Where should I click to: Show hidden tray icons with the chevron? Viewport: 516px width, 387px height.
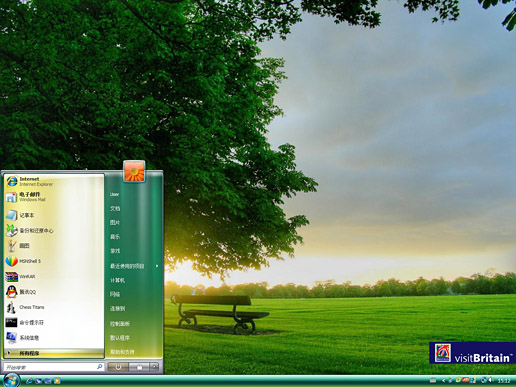[444, 380]
